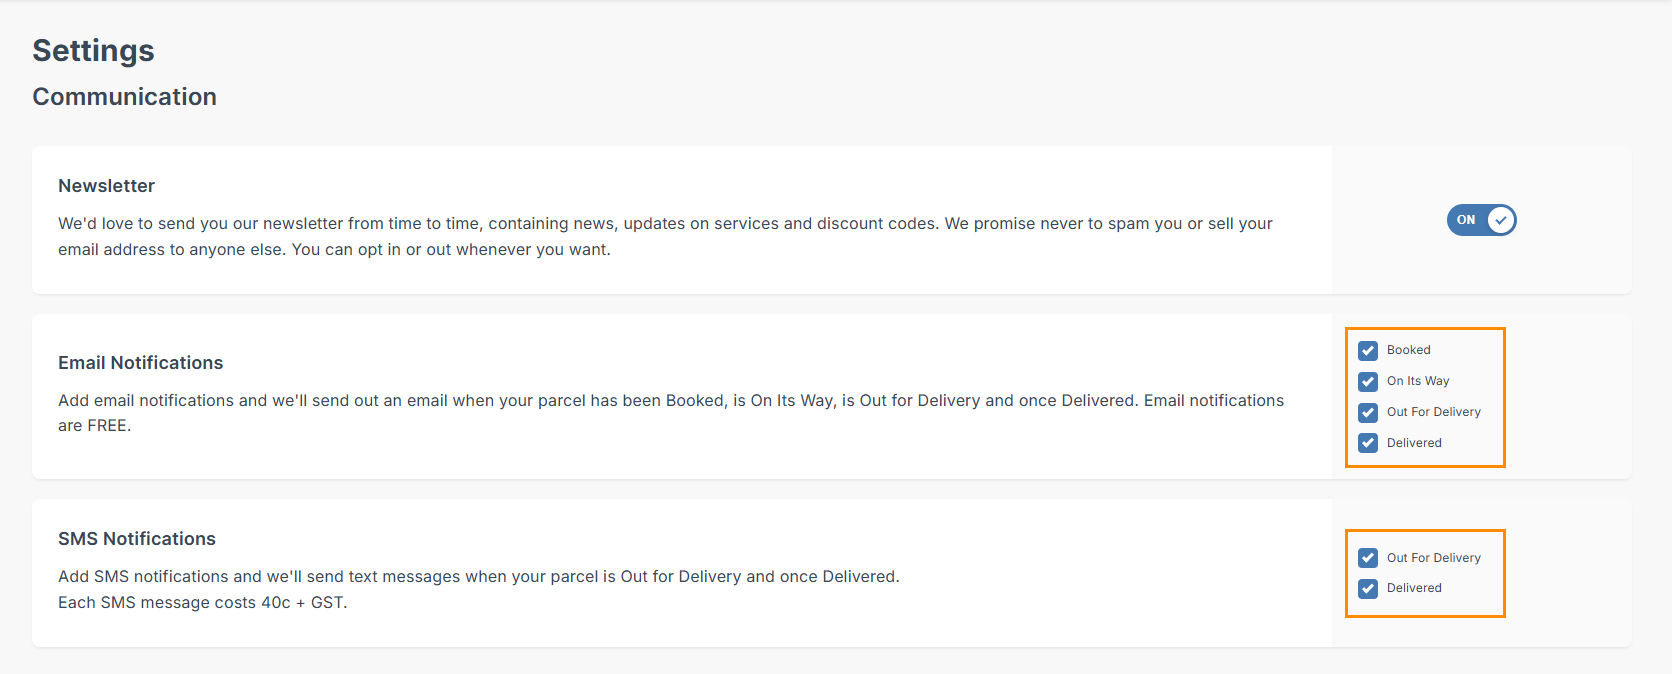Screen dimensions: 1672x674
Task: Click the Newsletter card title
Action: pos(106,186)
